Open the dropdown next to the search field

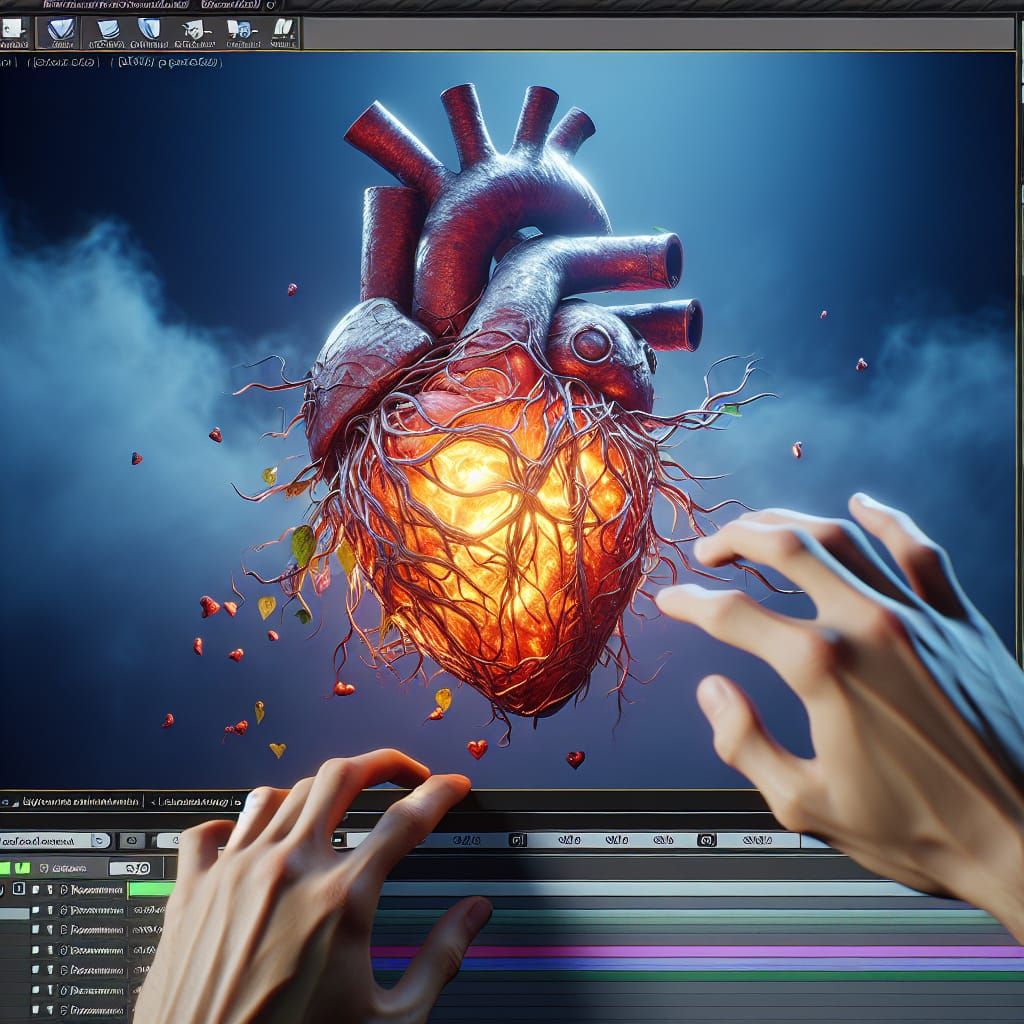[x=97, y=840]
